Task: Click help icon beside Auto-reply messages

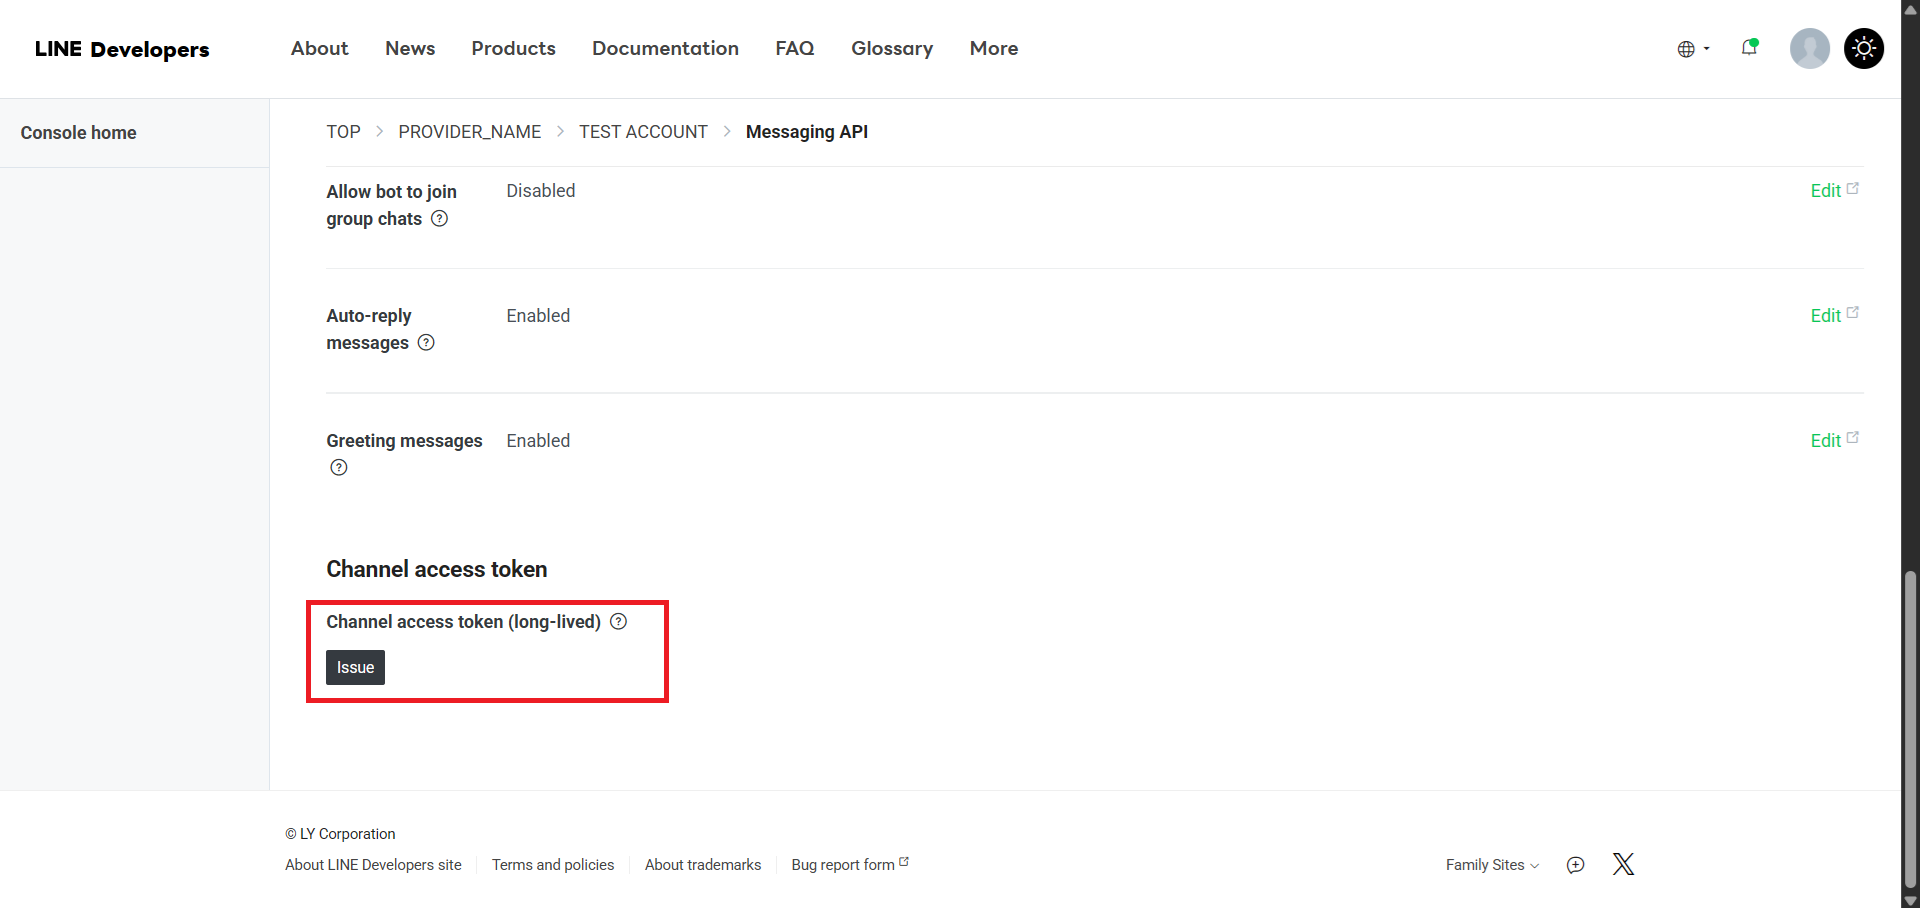Action: [426, 343]
